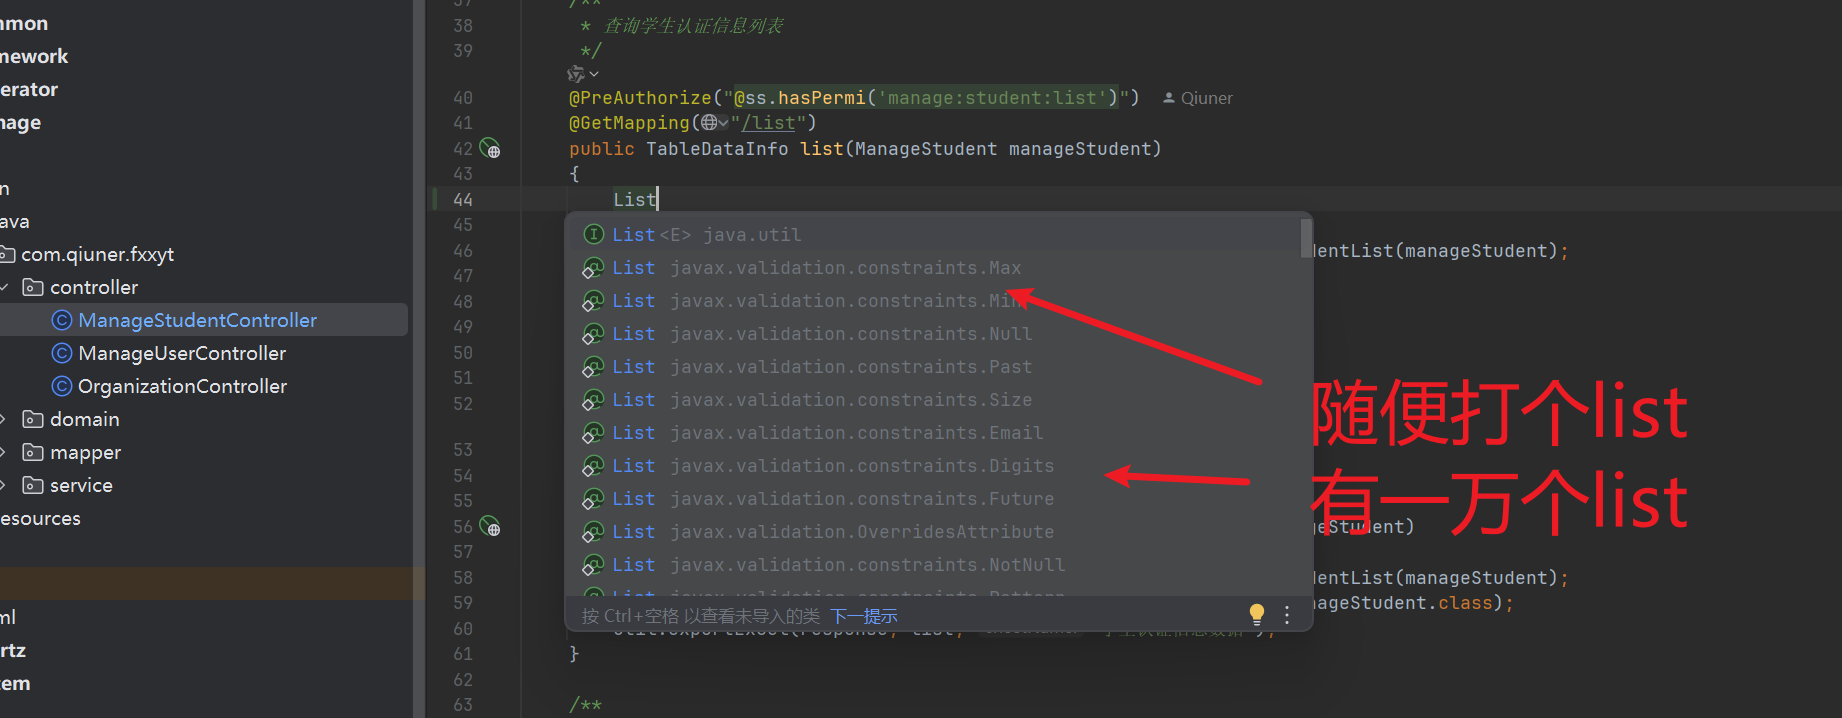Screen dimensions: 1842x718
Task: Click the 下一提示 next tip link
Action: (x=864, y=616)
